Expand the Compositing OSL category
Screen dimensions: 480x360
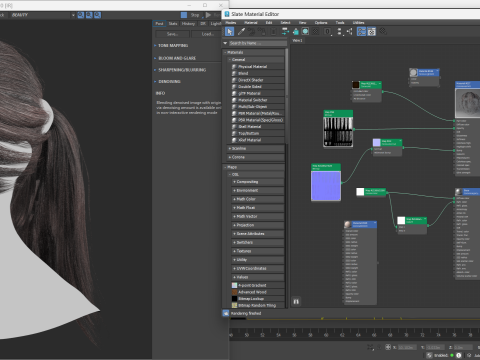point(258,182)
